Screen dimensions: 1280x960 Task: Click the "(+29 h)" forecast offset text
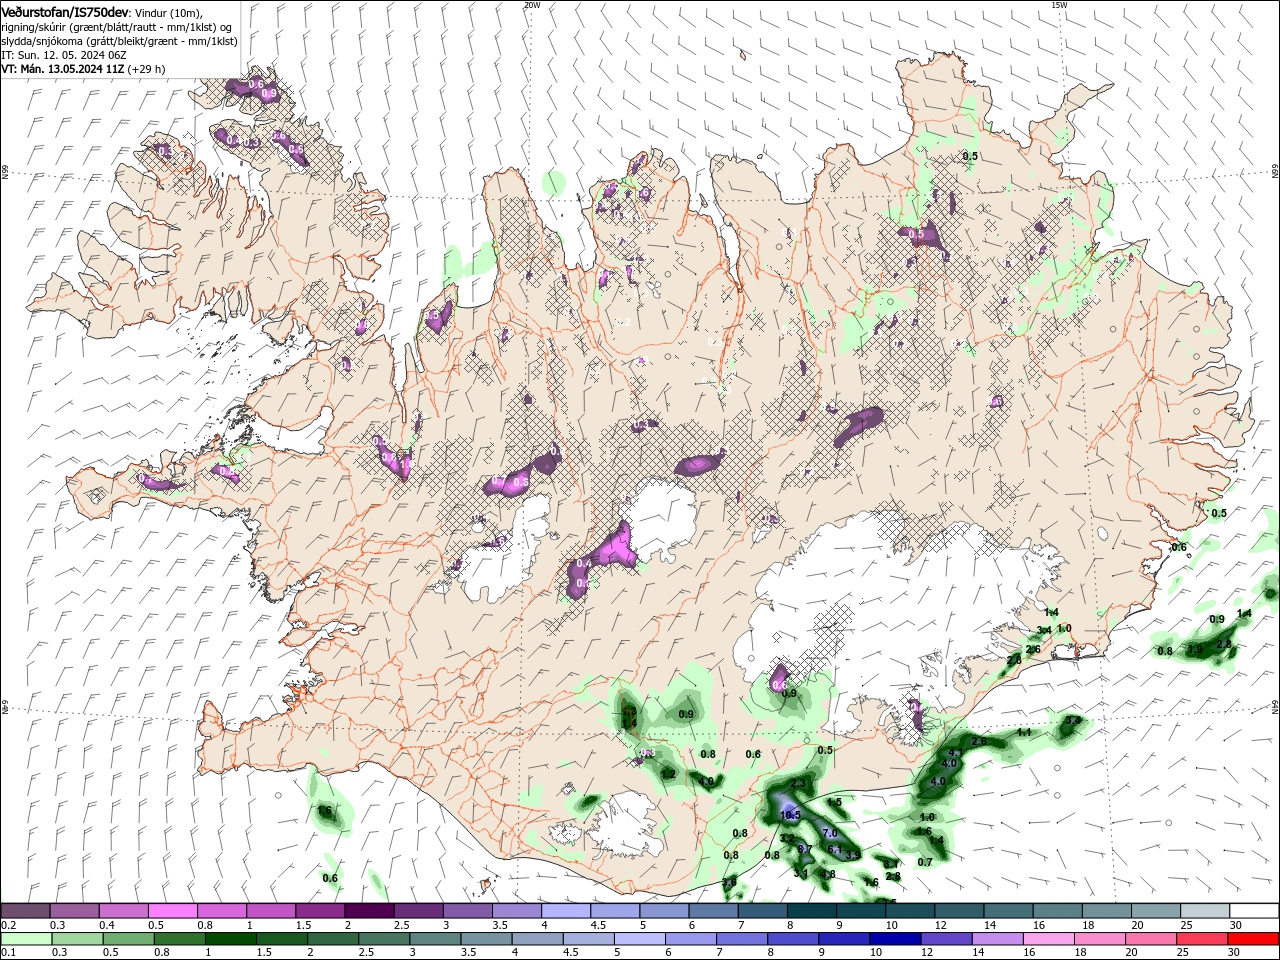coord(146,69)
